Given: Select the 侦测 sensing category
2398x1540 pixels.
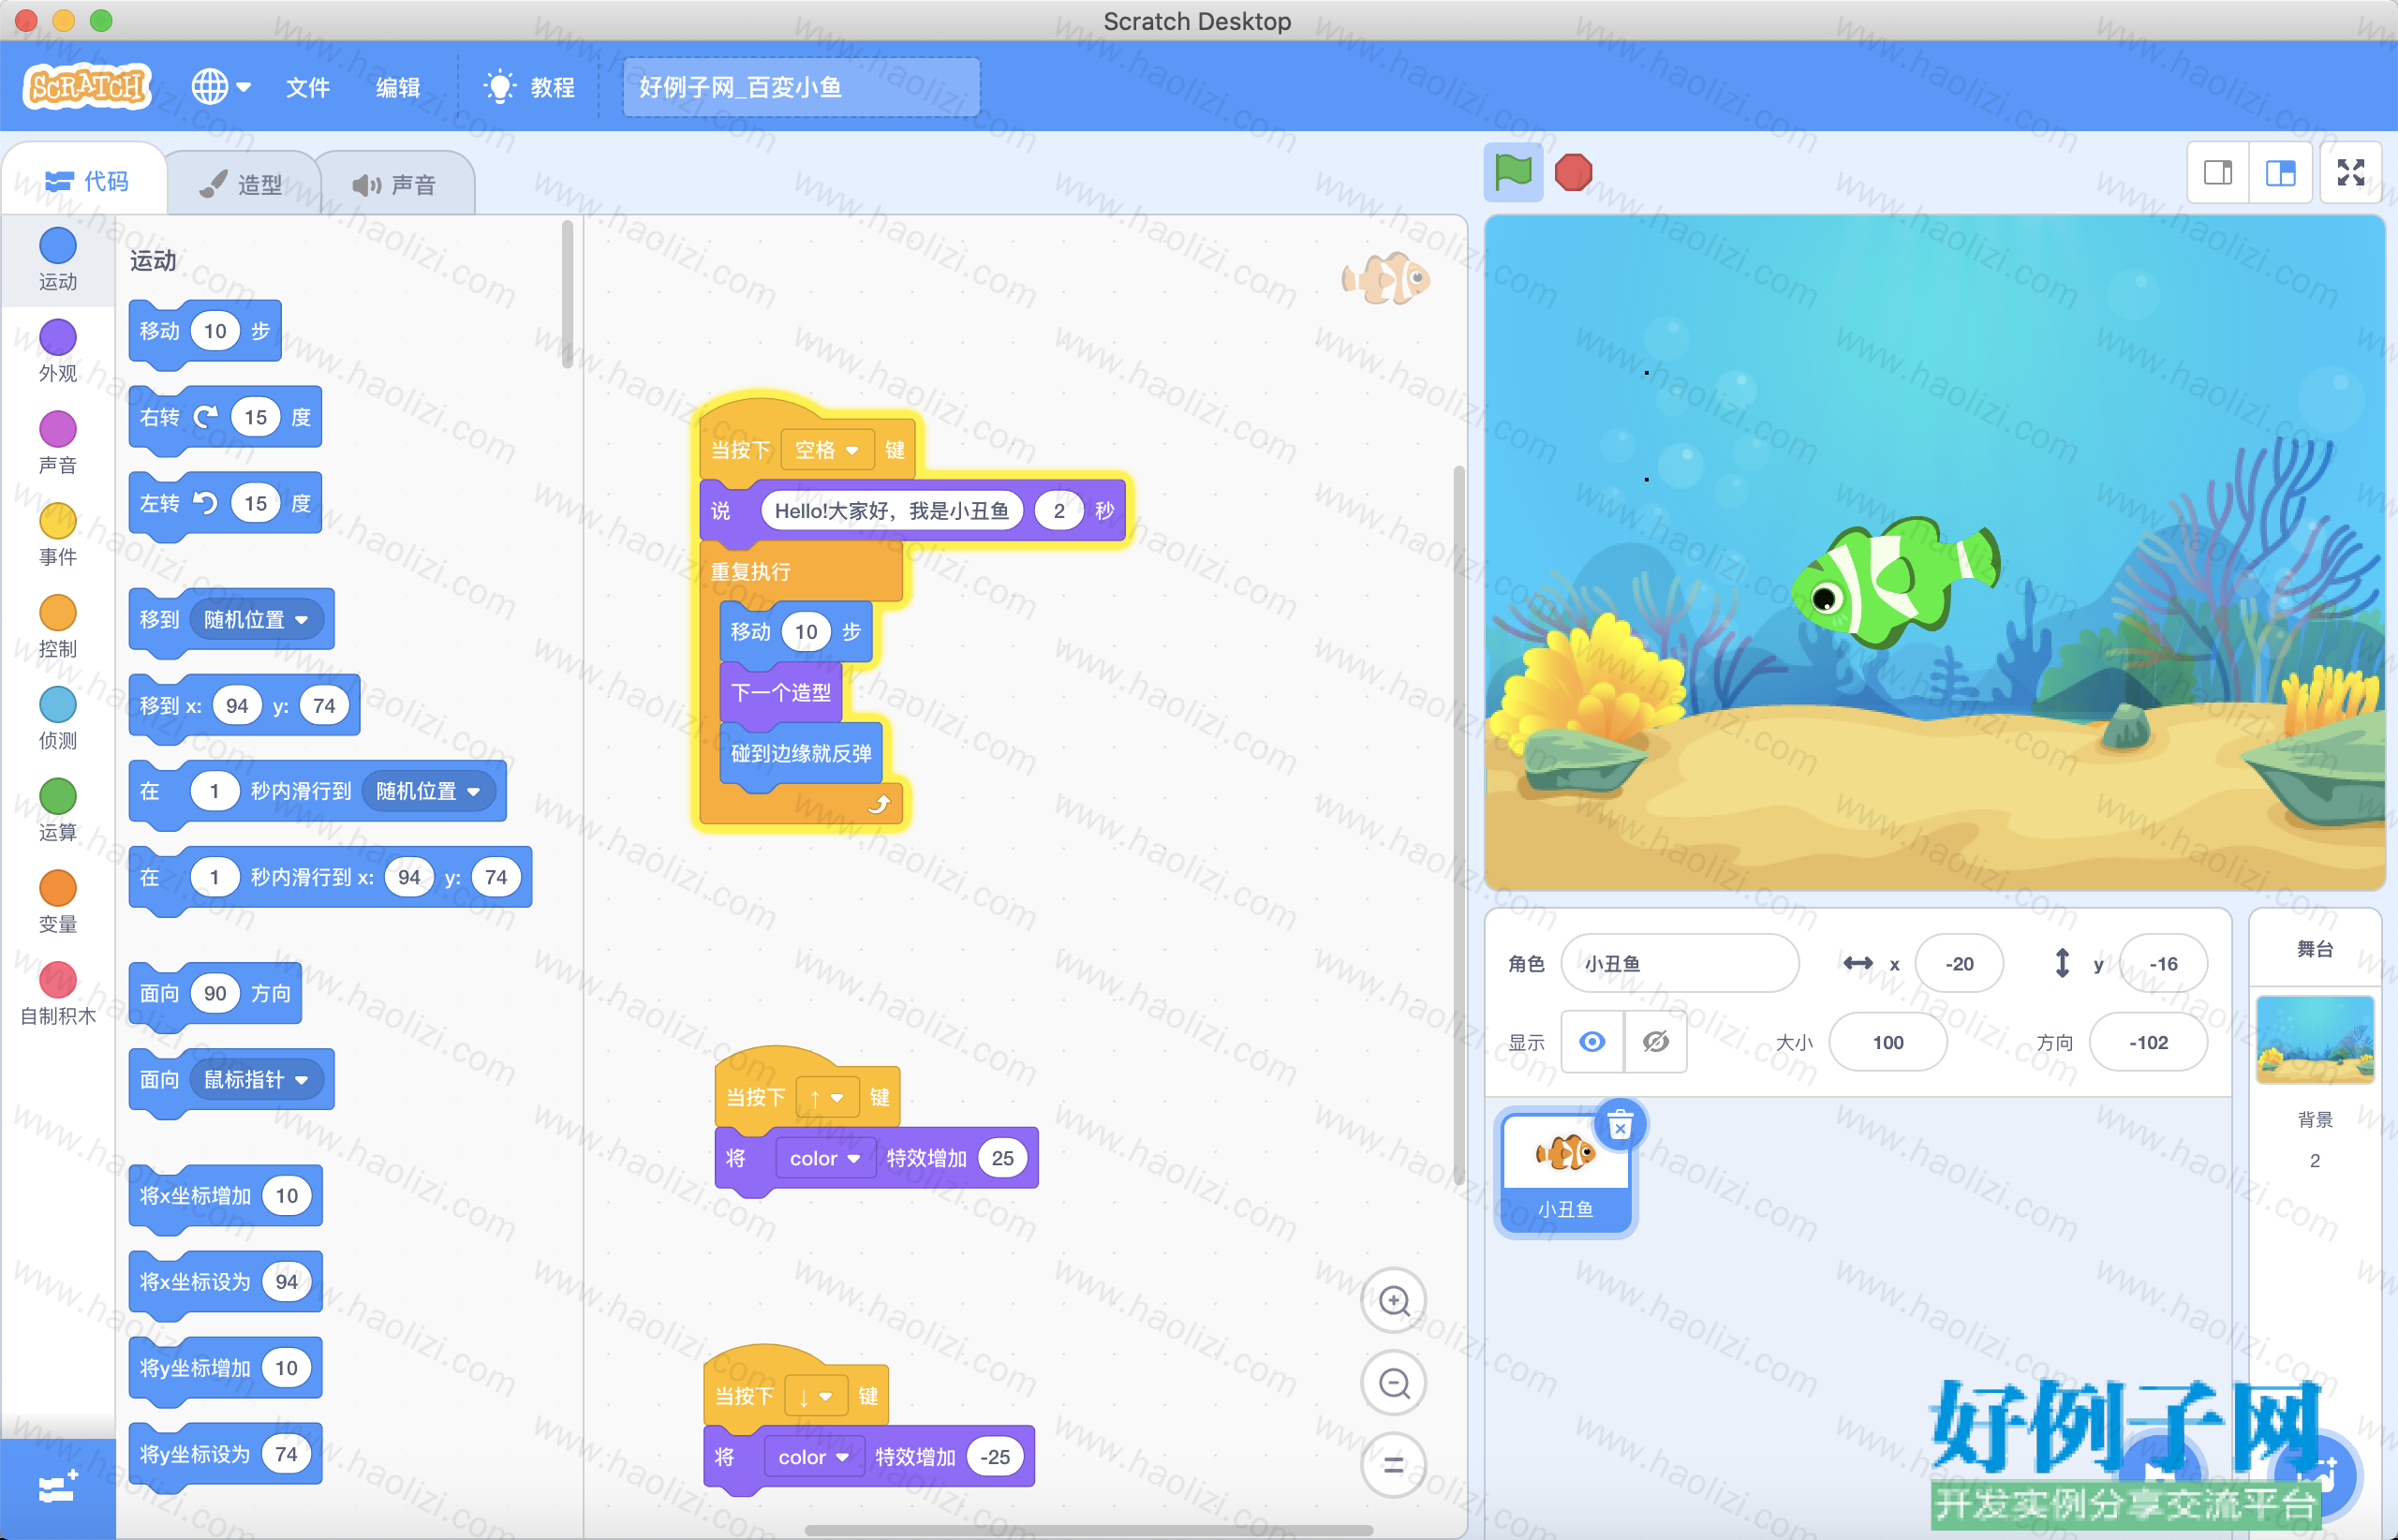Looking at the screenshot, I should [58, 720].
